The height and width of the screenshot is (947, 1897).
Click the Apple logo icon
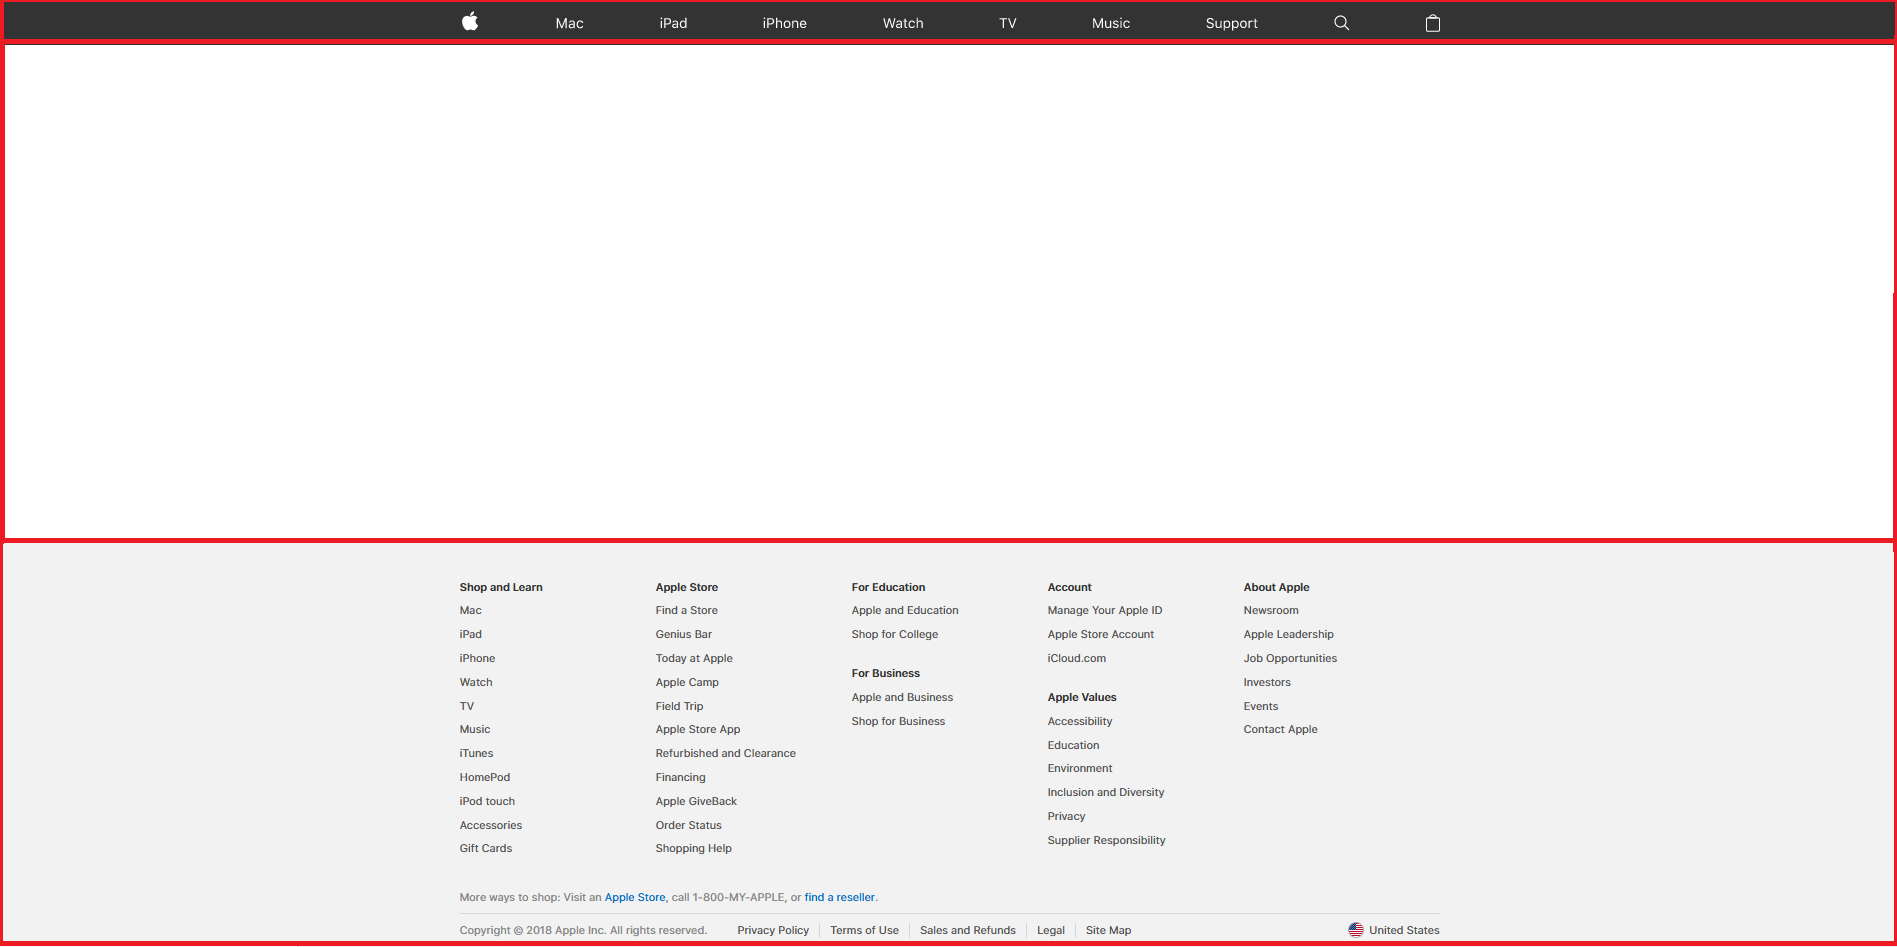pyautogui.click(x=470, y=22)
